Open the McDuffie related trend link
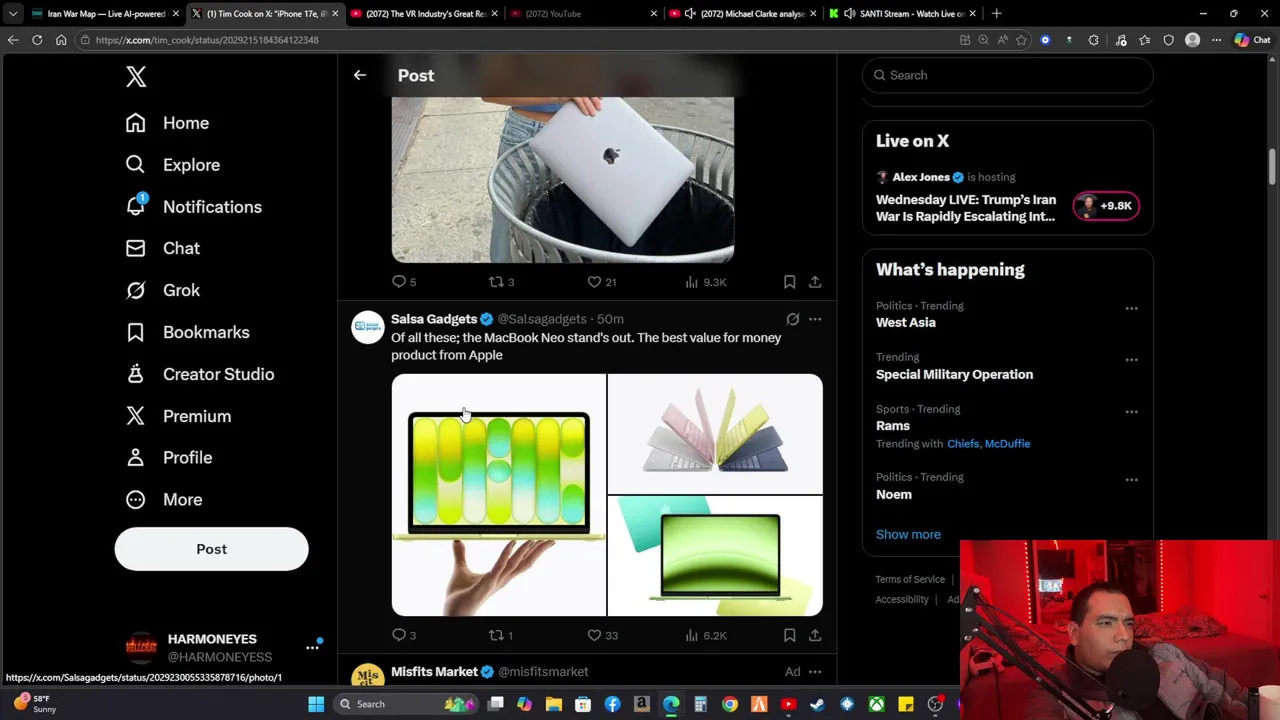The width and height of the screenshot is (1280, 720). 1007,444
